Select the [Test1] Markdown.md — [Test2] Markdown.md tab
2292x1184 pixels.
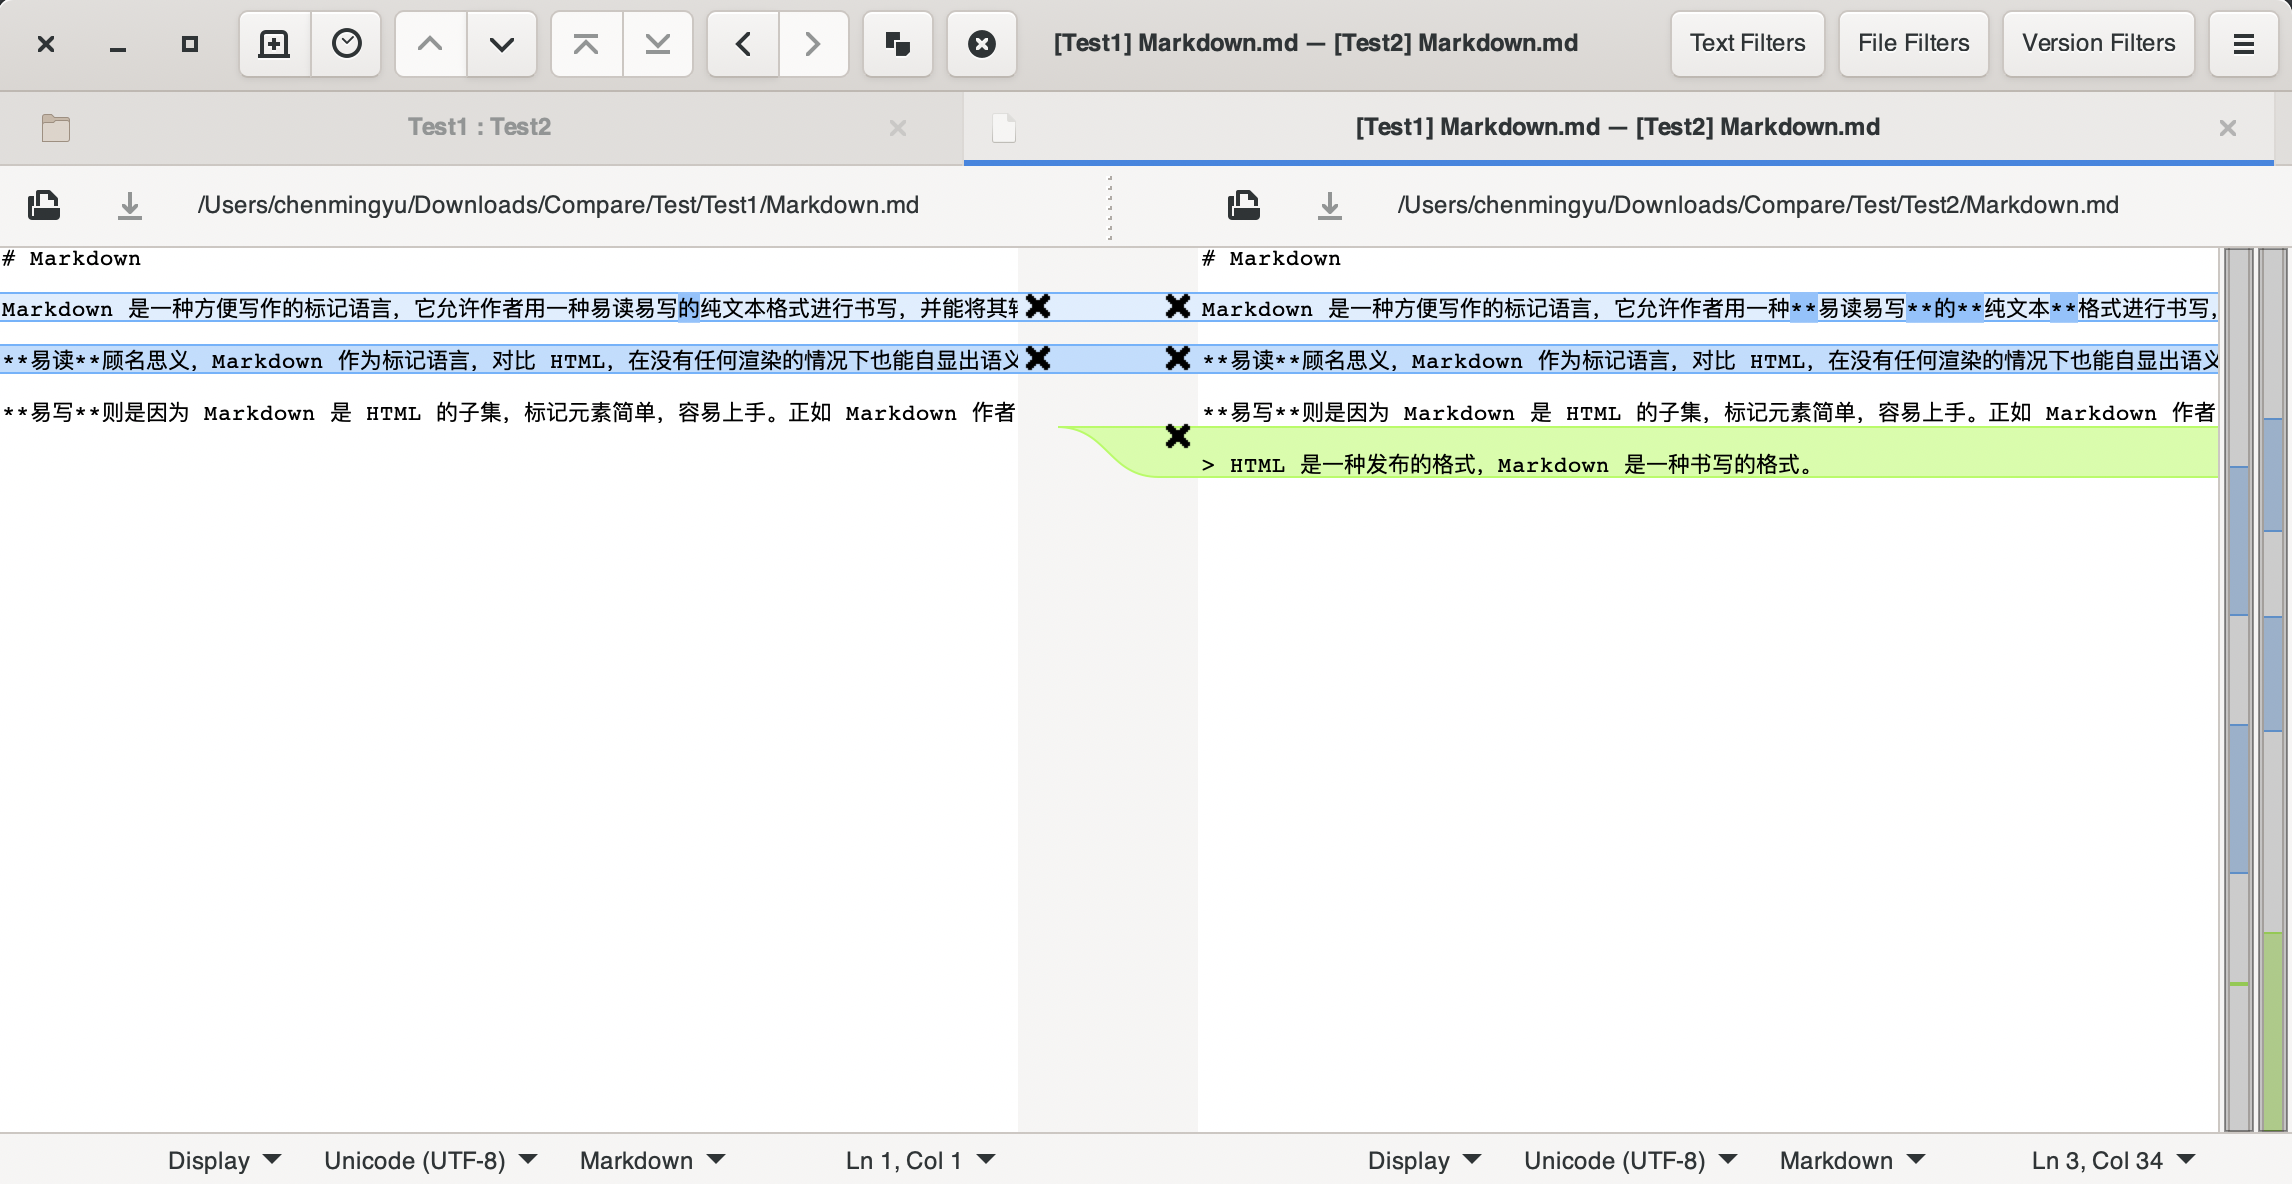[x=1618, y=127]
